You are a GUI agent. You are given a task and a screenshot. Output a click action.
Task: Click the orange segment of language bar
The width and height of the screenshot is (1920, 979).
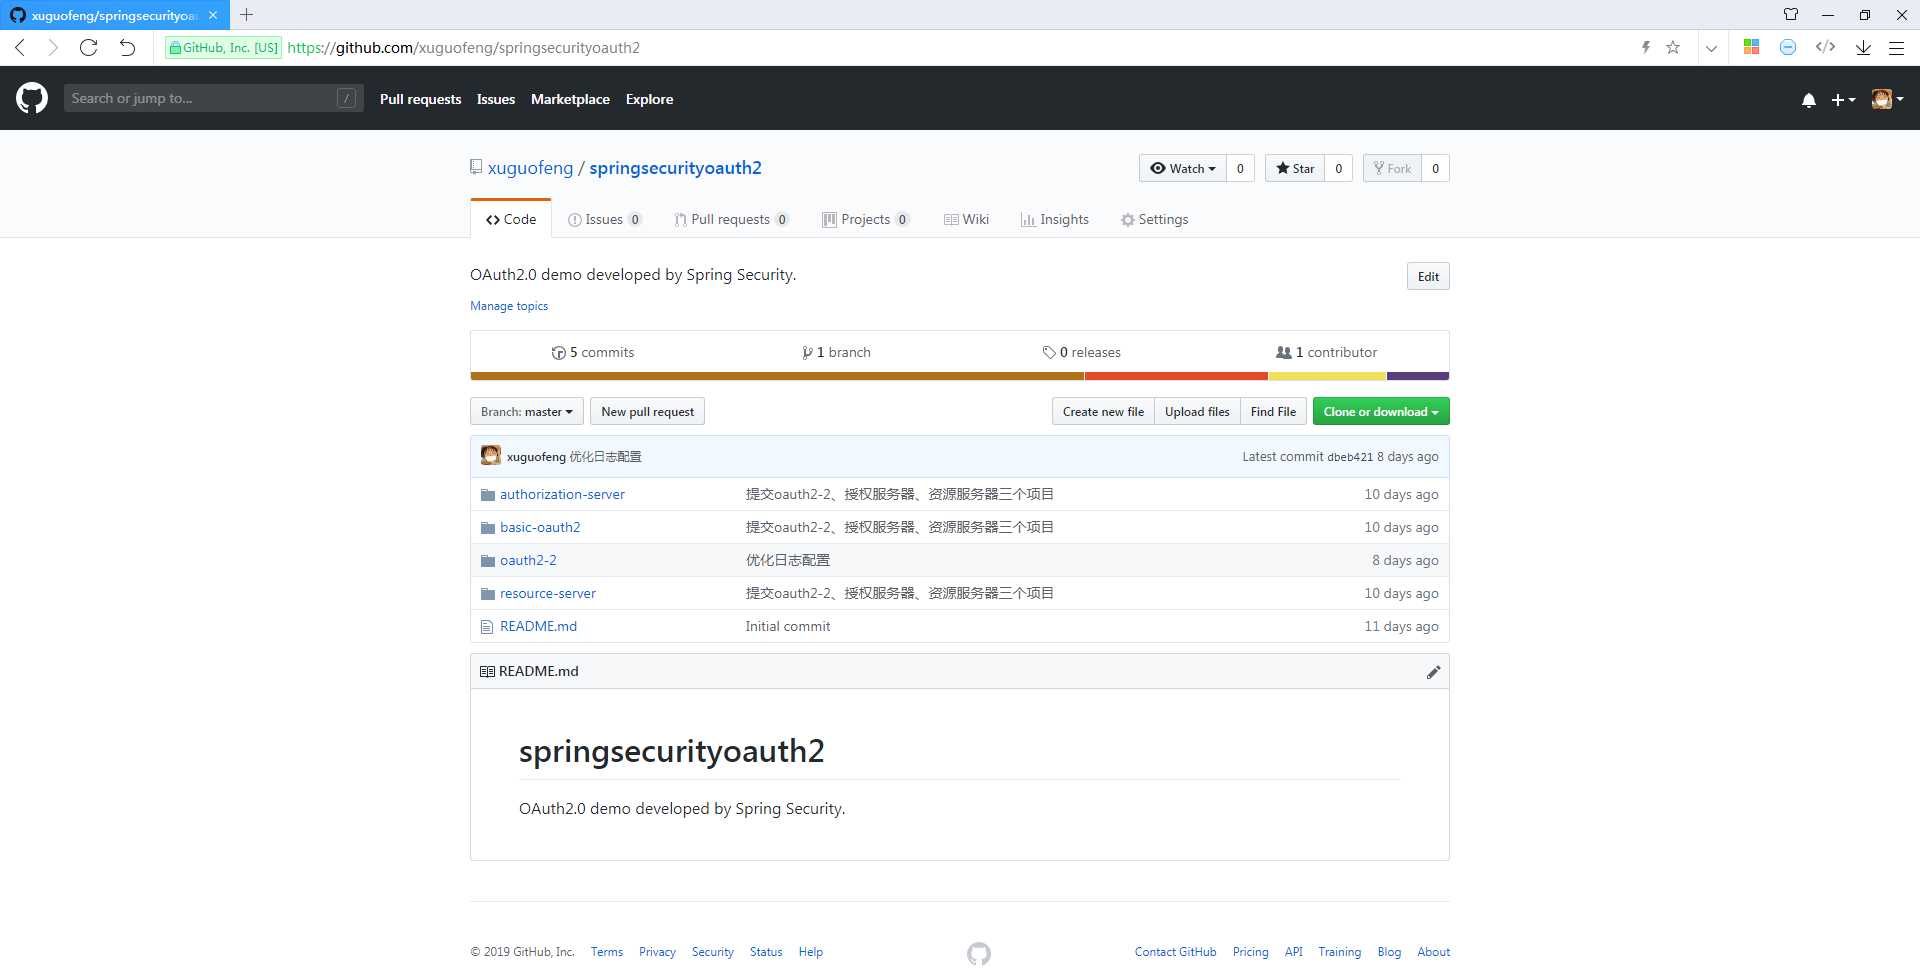777,376
